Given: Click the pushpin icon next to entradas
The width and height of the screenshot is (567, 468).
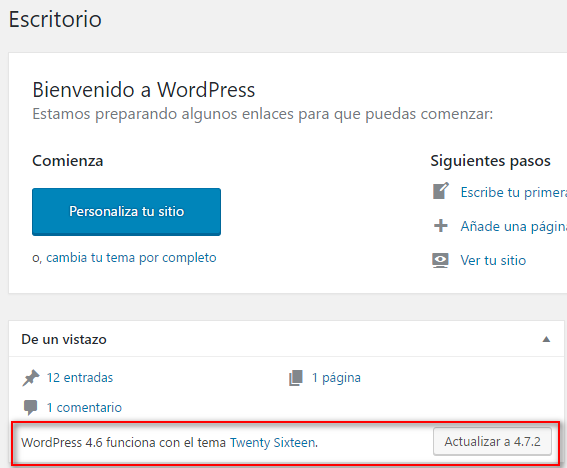Looking at the screenshot, I should (31, 378).
